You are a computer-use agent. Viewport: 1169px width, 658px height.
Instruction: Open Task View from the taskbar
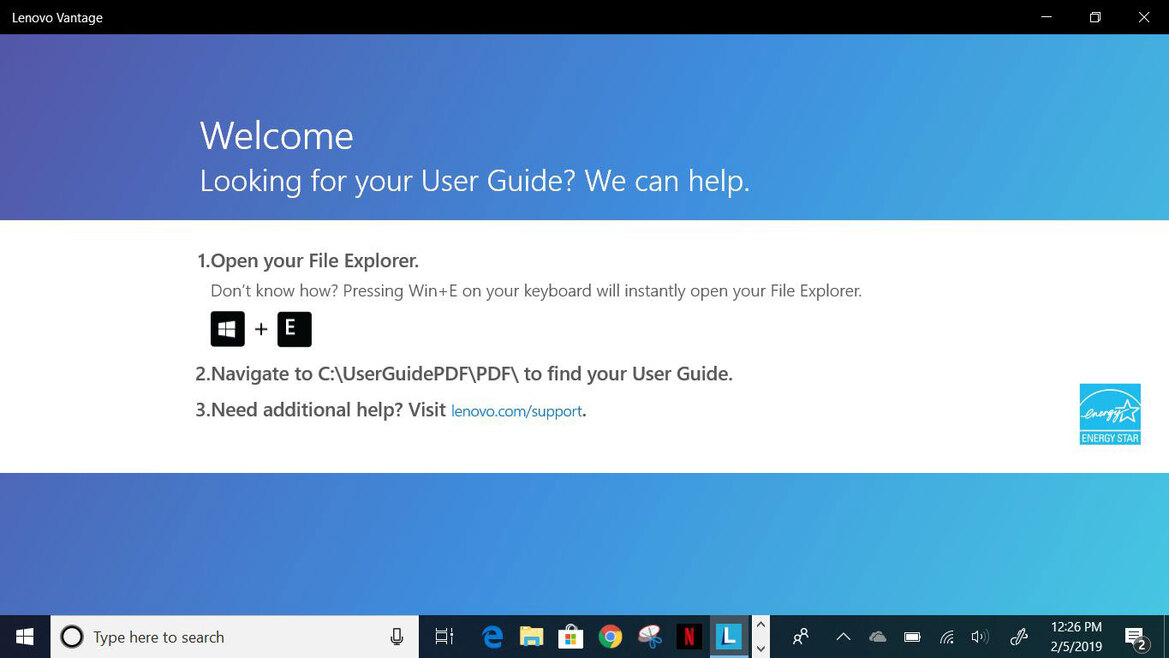point(444,636)
